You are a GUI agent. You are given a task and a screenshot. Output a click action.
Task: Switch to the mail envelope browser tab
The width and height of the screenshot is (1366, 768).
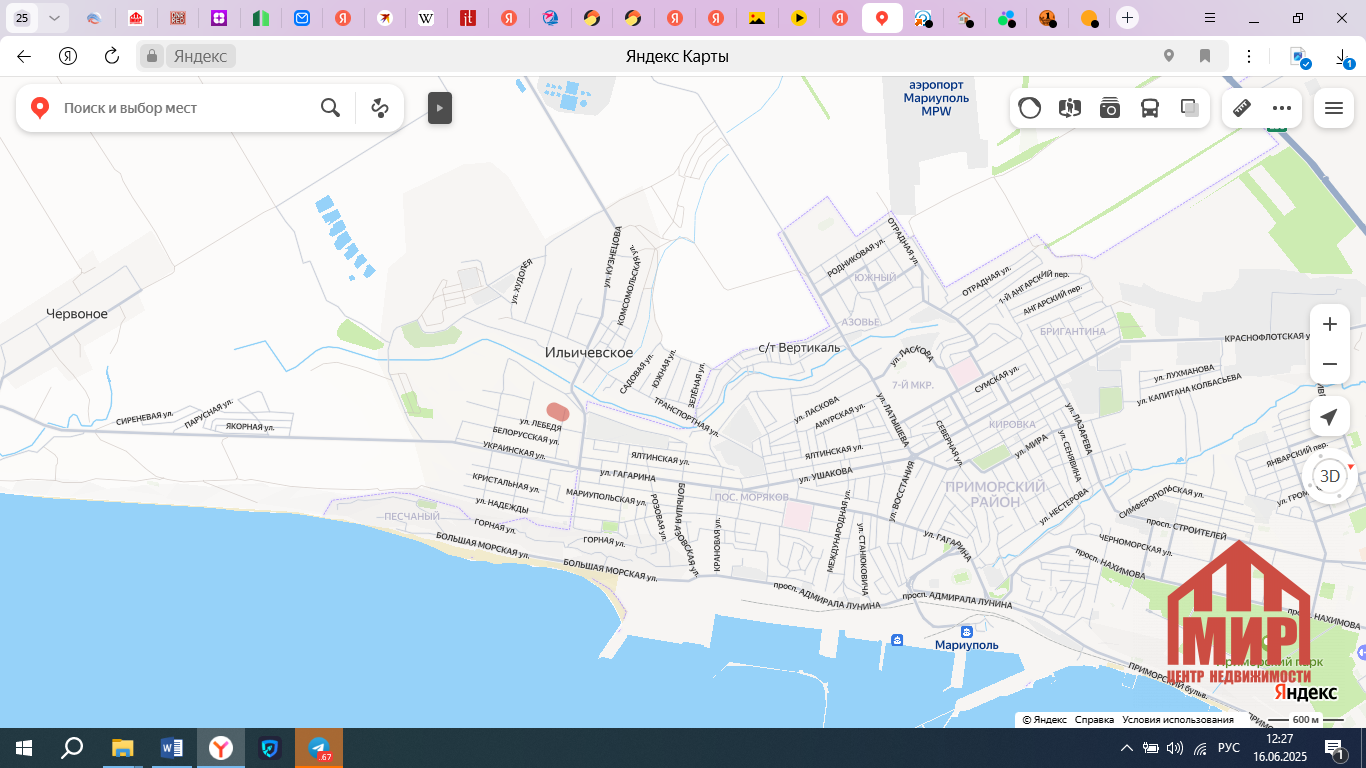(302, 18)
